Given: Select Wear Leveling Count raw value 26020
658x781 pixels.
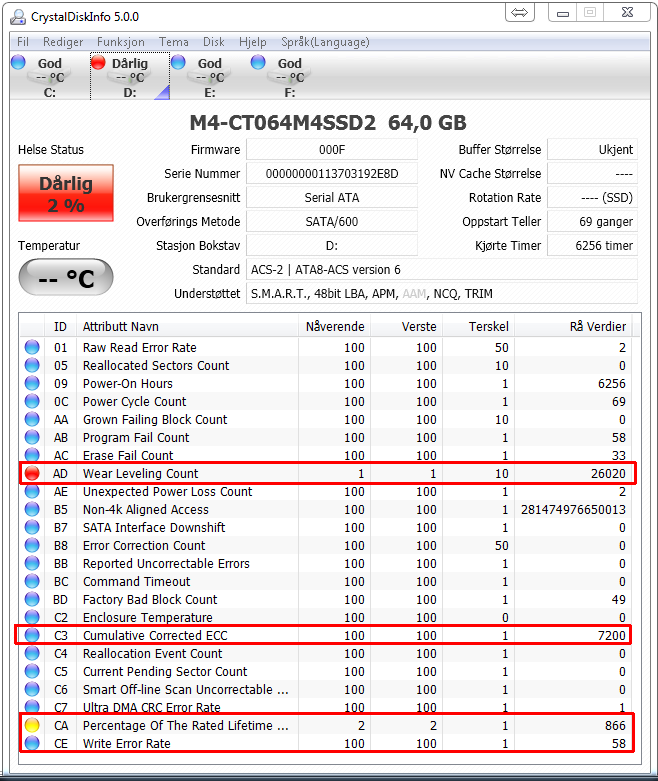Looking at the screenshot, I should click(608, 473).
